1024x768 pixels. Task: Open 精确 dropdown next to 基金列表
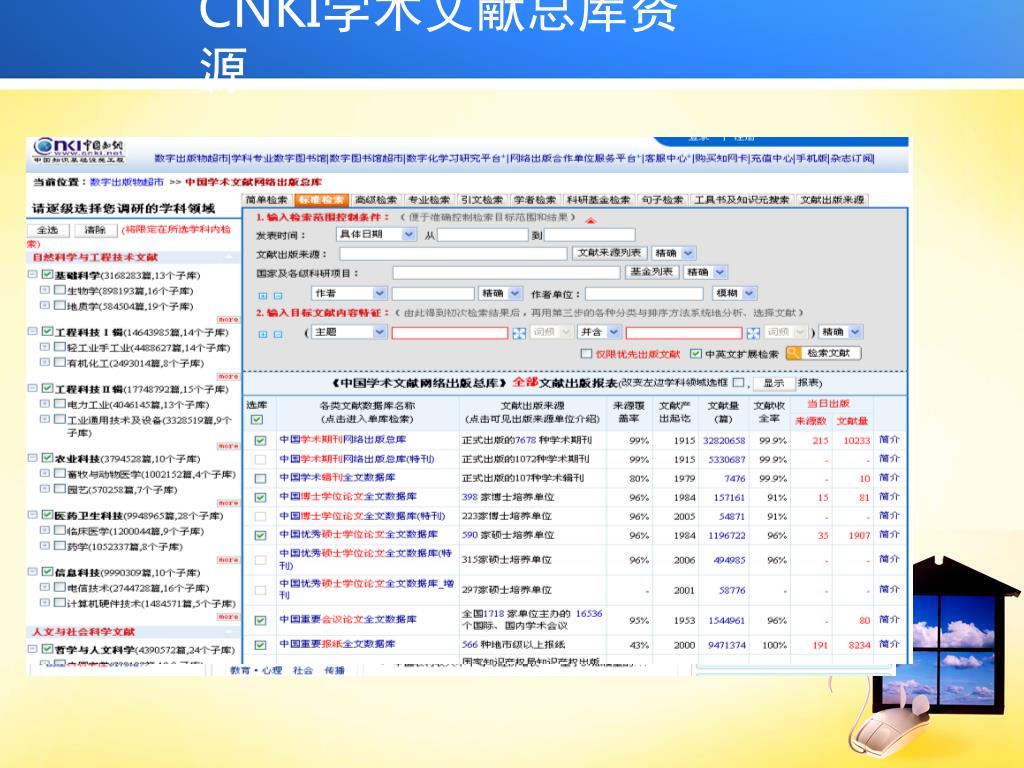[x=705, y=272]
